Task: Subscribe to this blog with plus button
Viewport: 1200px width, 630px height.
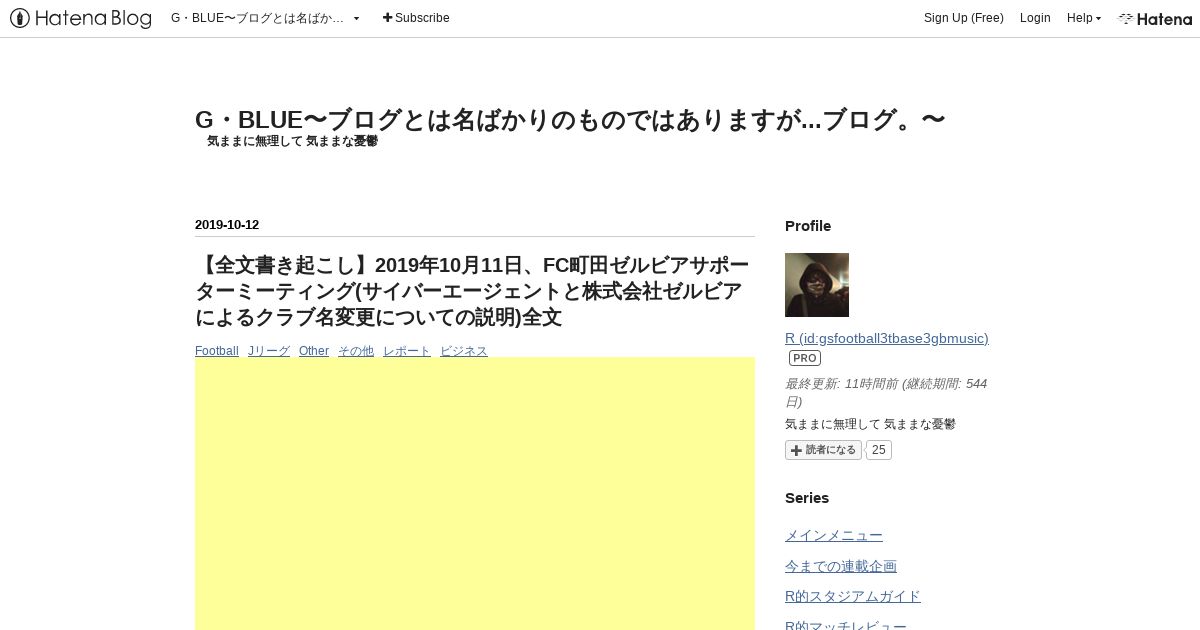Action: [x=416, y=18]
